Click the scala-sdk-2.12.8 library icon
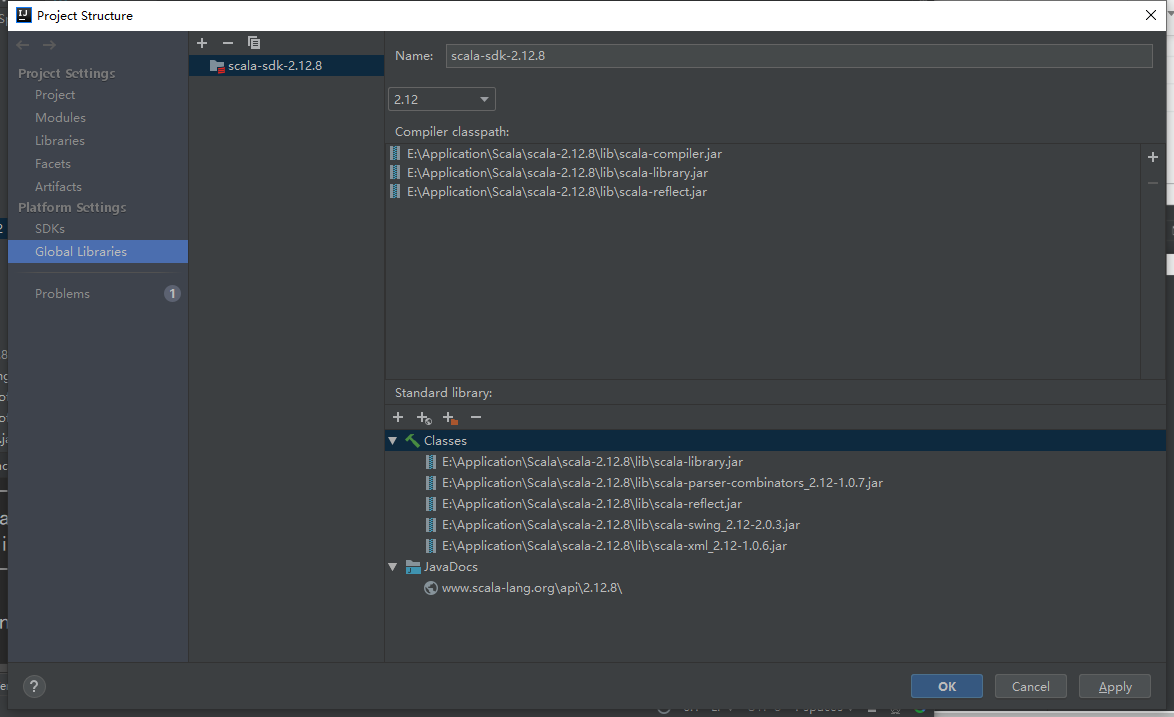Viewport: 1174px width, 717px height. click(217, 66)
